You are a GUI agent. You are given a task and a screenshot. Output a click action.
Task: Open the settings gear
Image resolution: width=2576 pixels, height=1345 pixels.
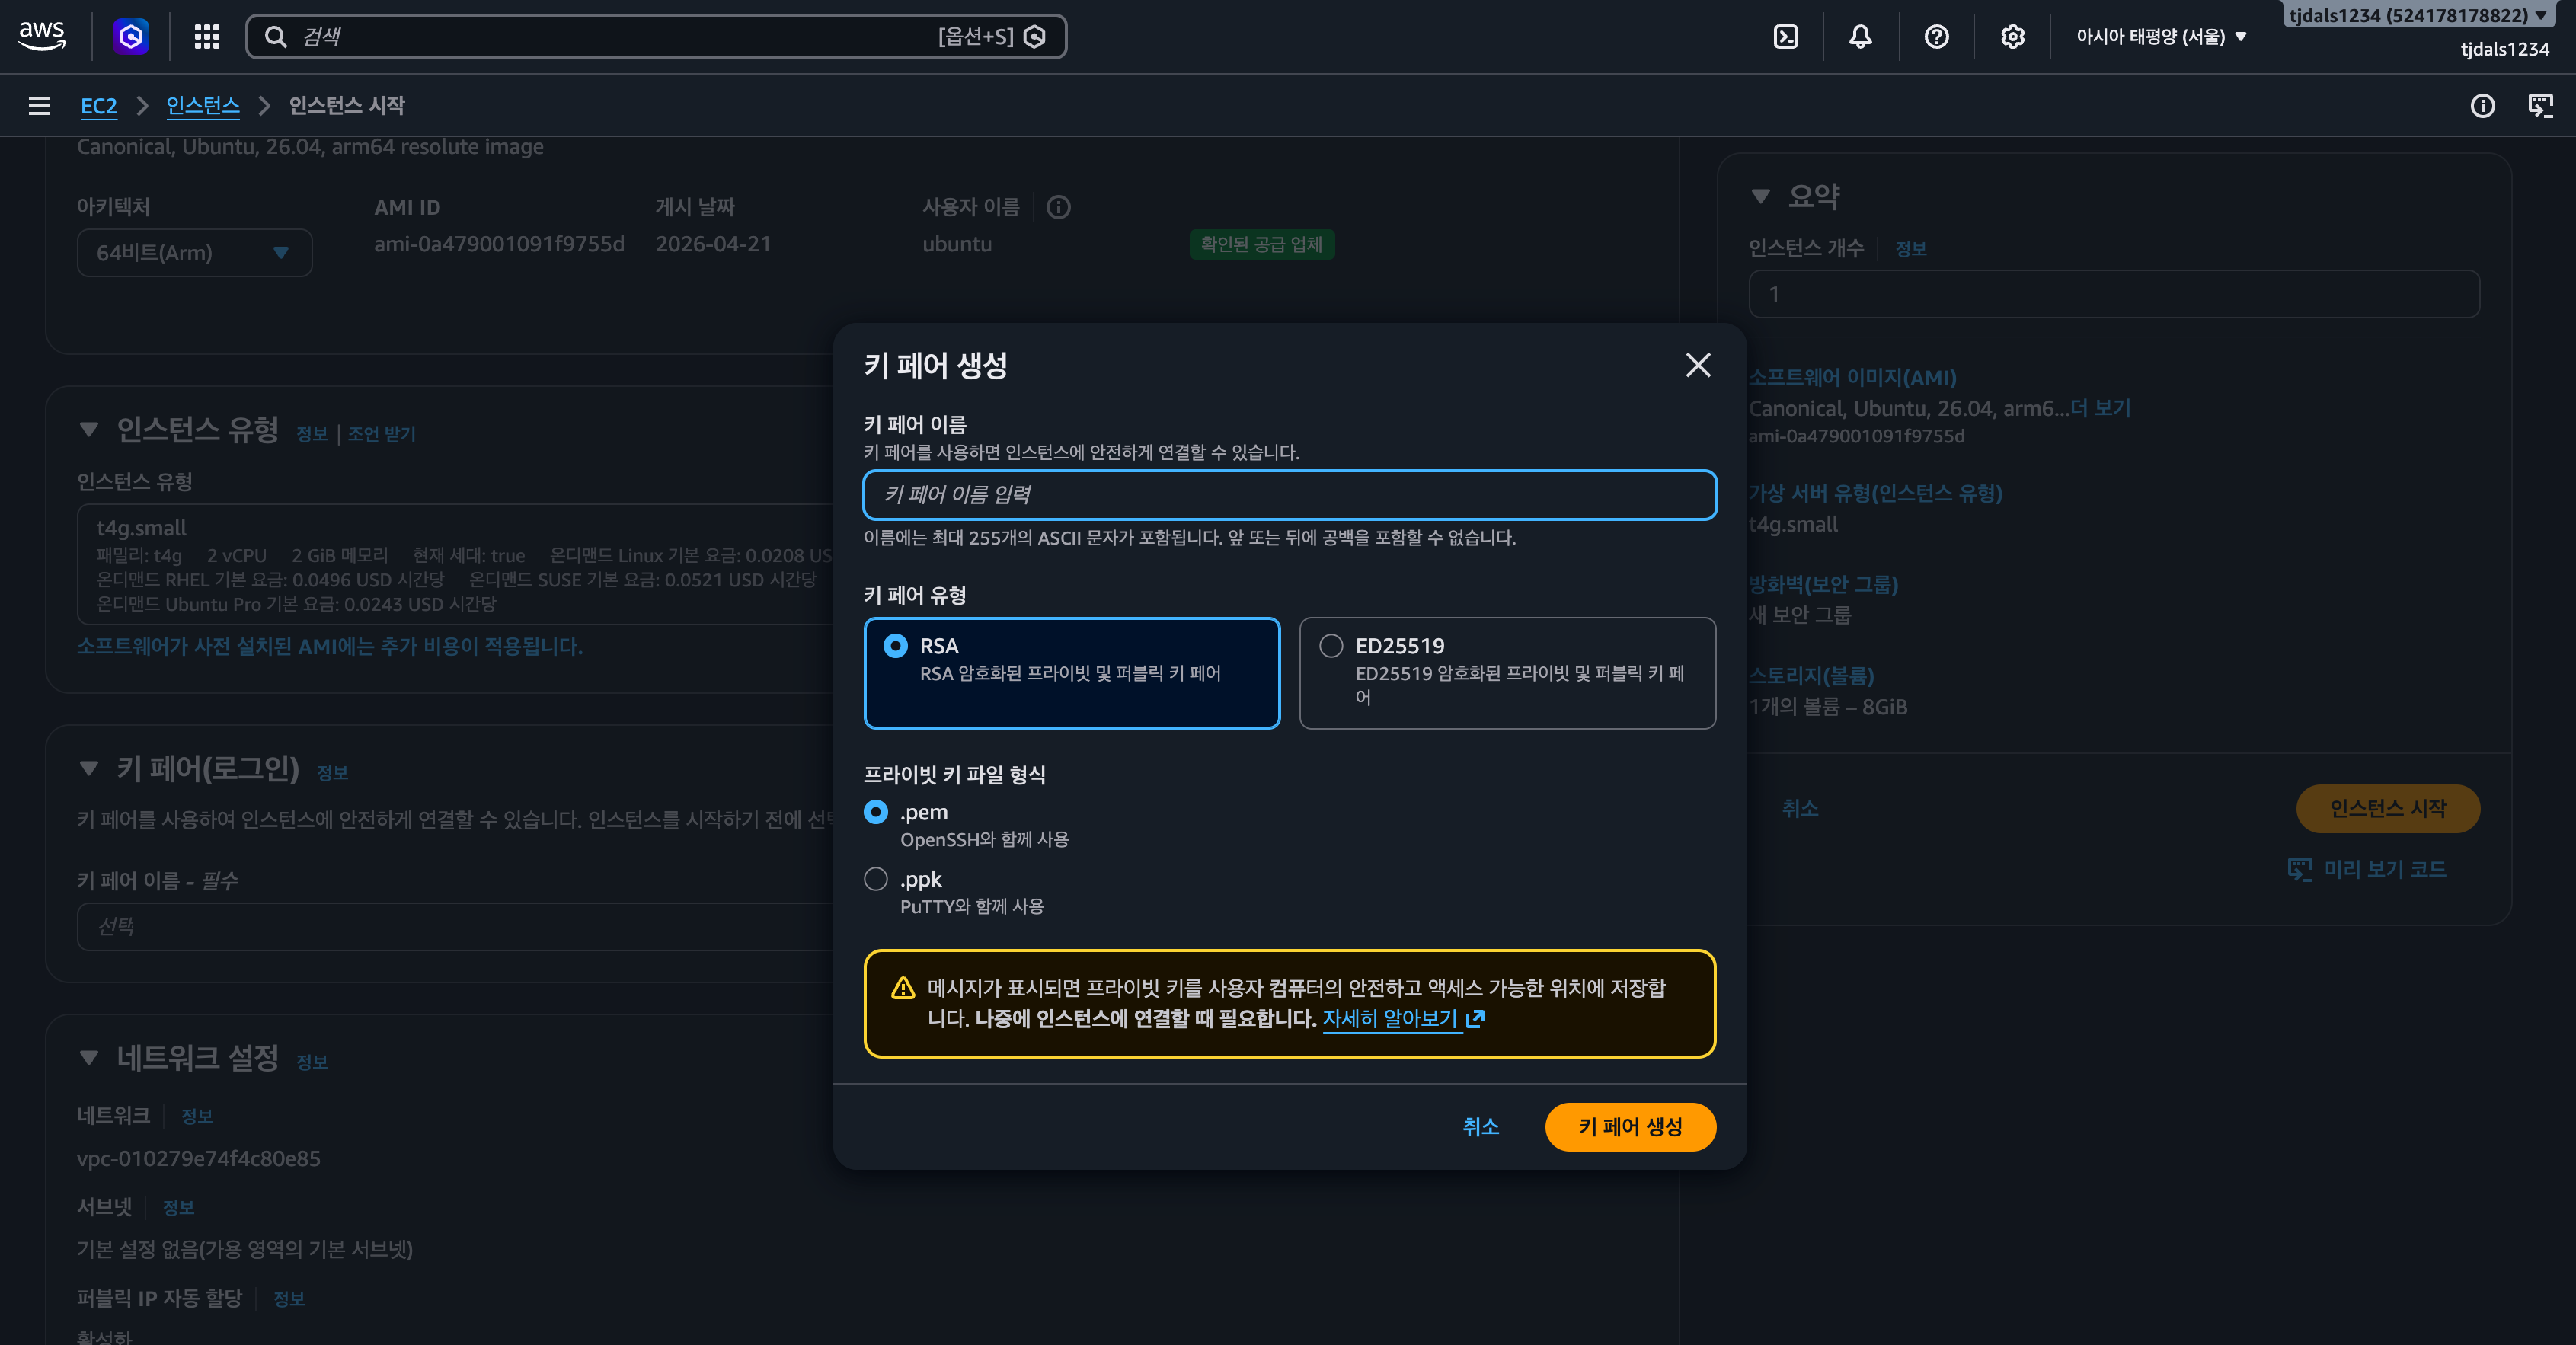2012,36
